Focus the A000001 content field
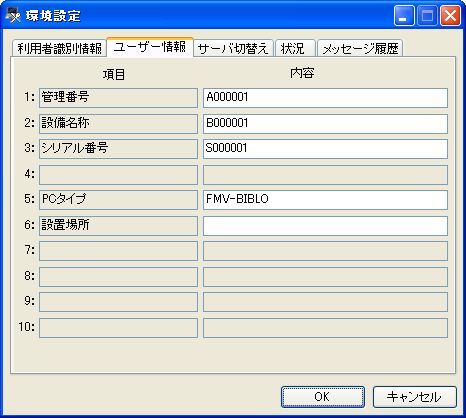 [325, 98]
